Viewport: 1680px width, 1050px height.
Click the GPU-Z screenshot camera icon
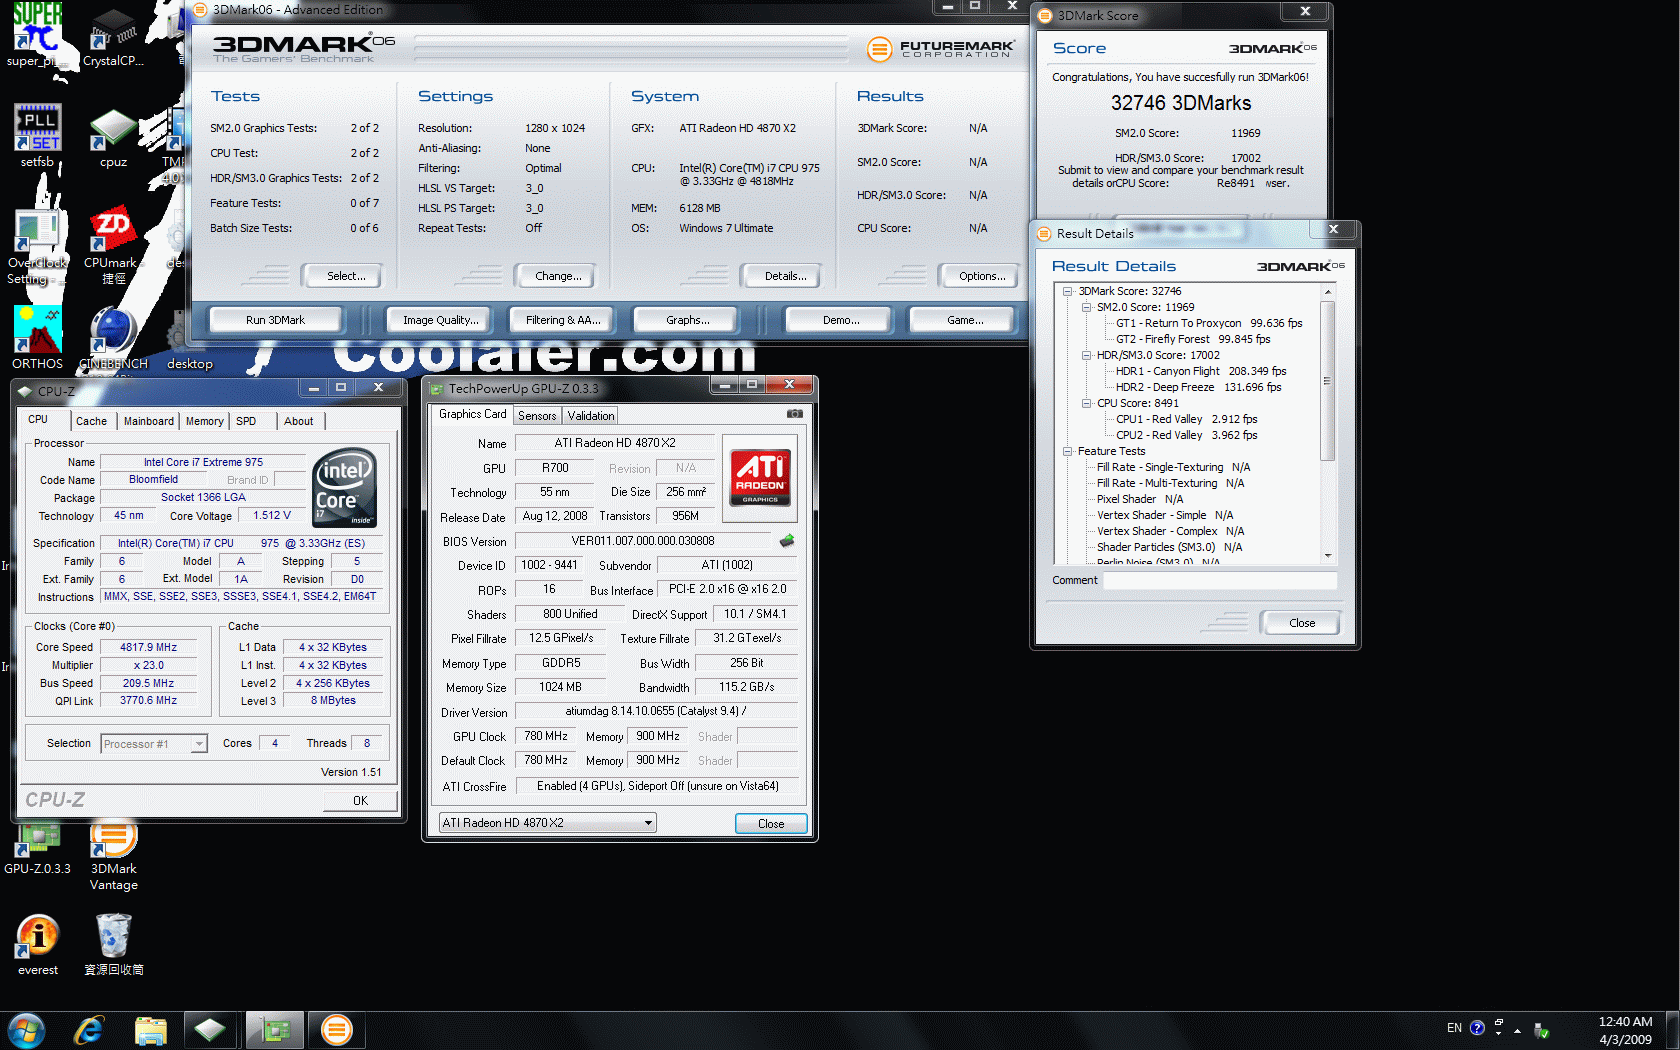click(794, 414)
